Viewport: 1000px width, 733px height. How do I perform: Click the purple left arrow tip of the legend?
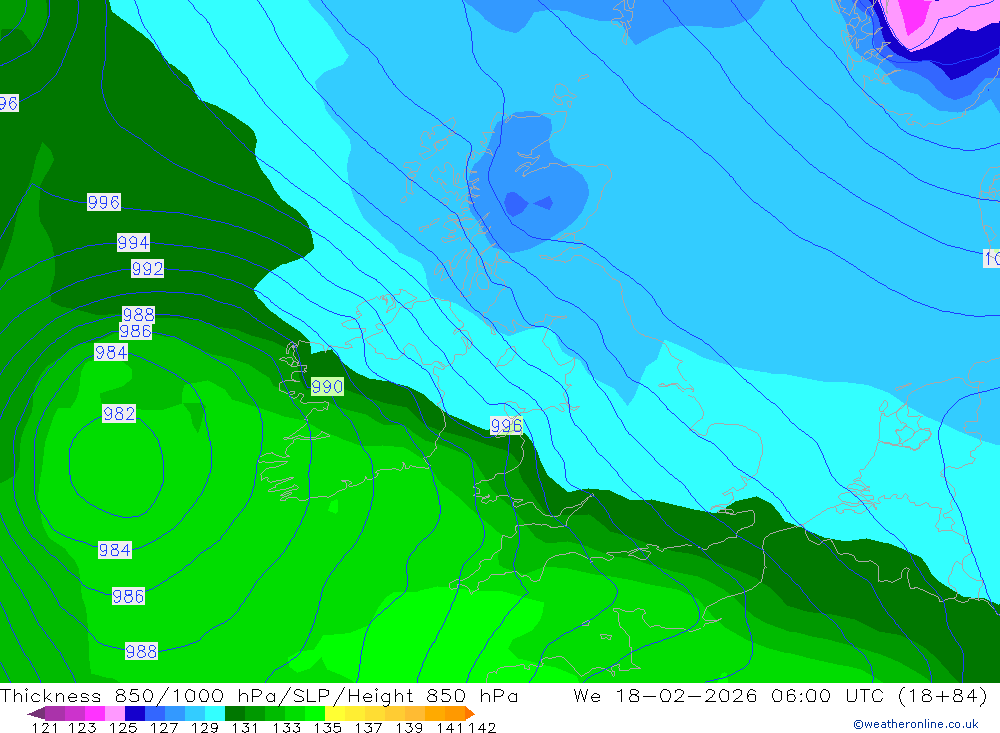pyautogui.click(x=36, y=713)
